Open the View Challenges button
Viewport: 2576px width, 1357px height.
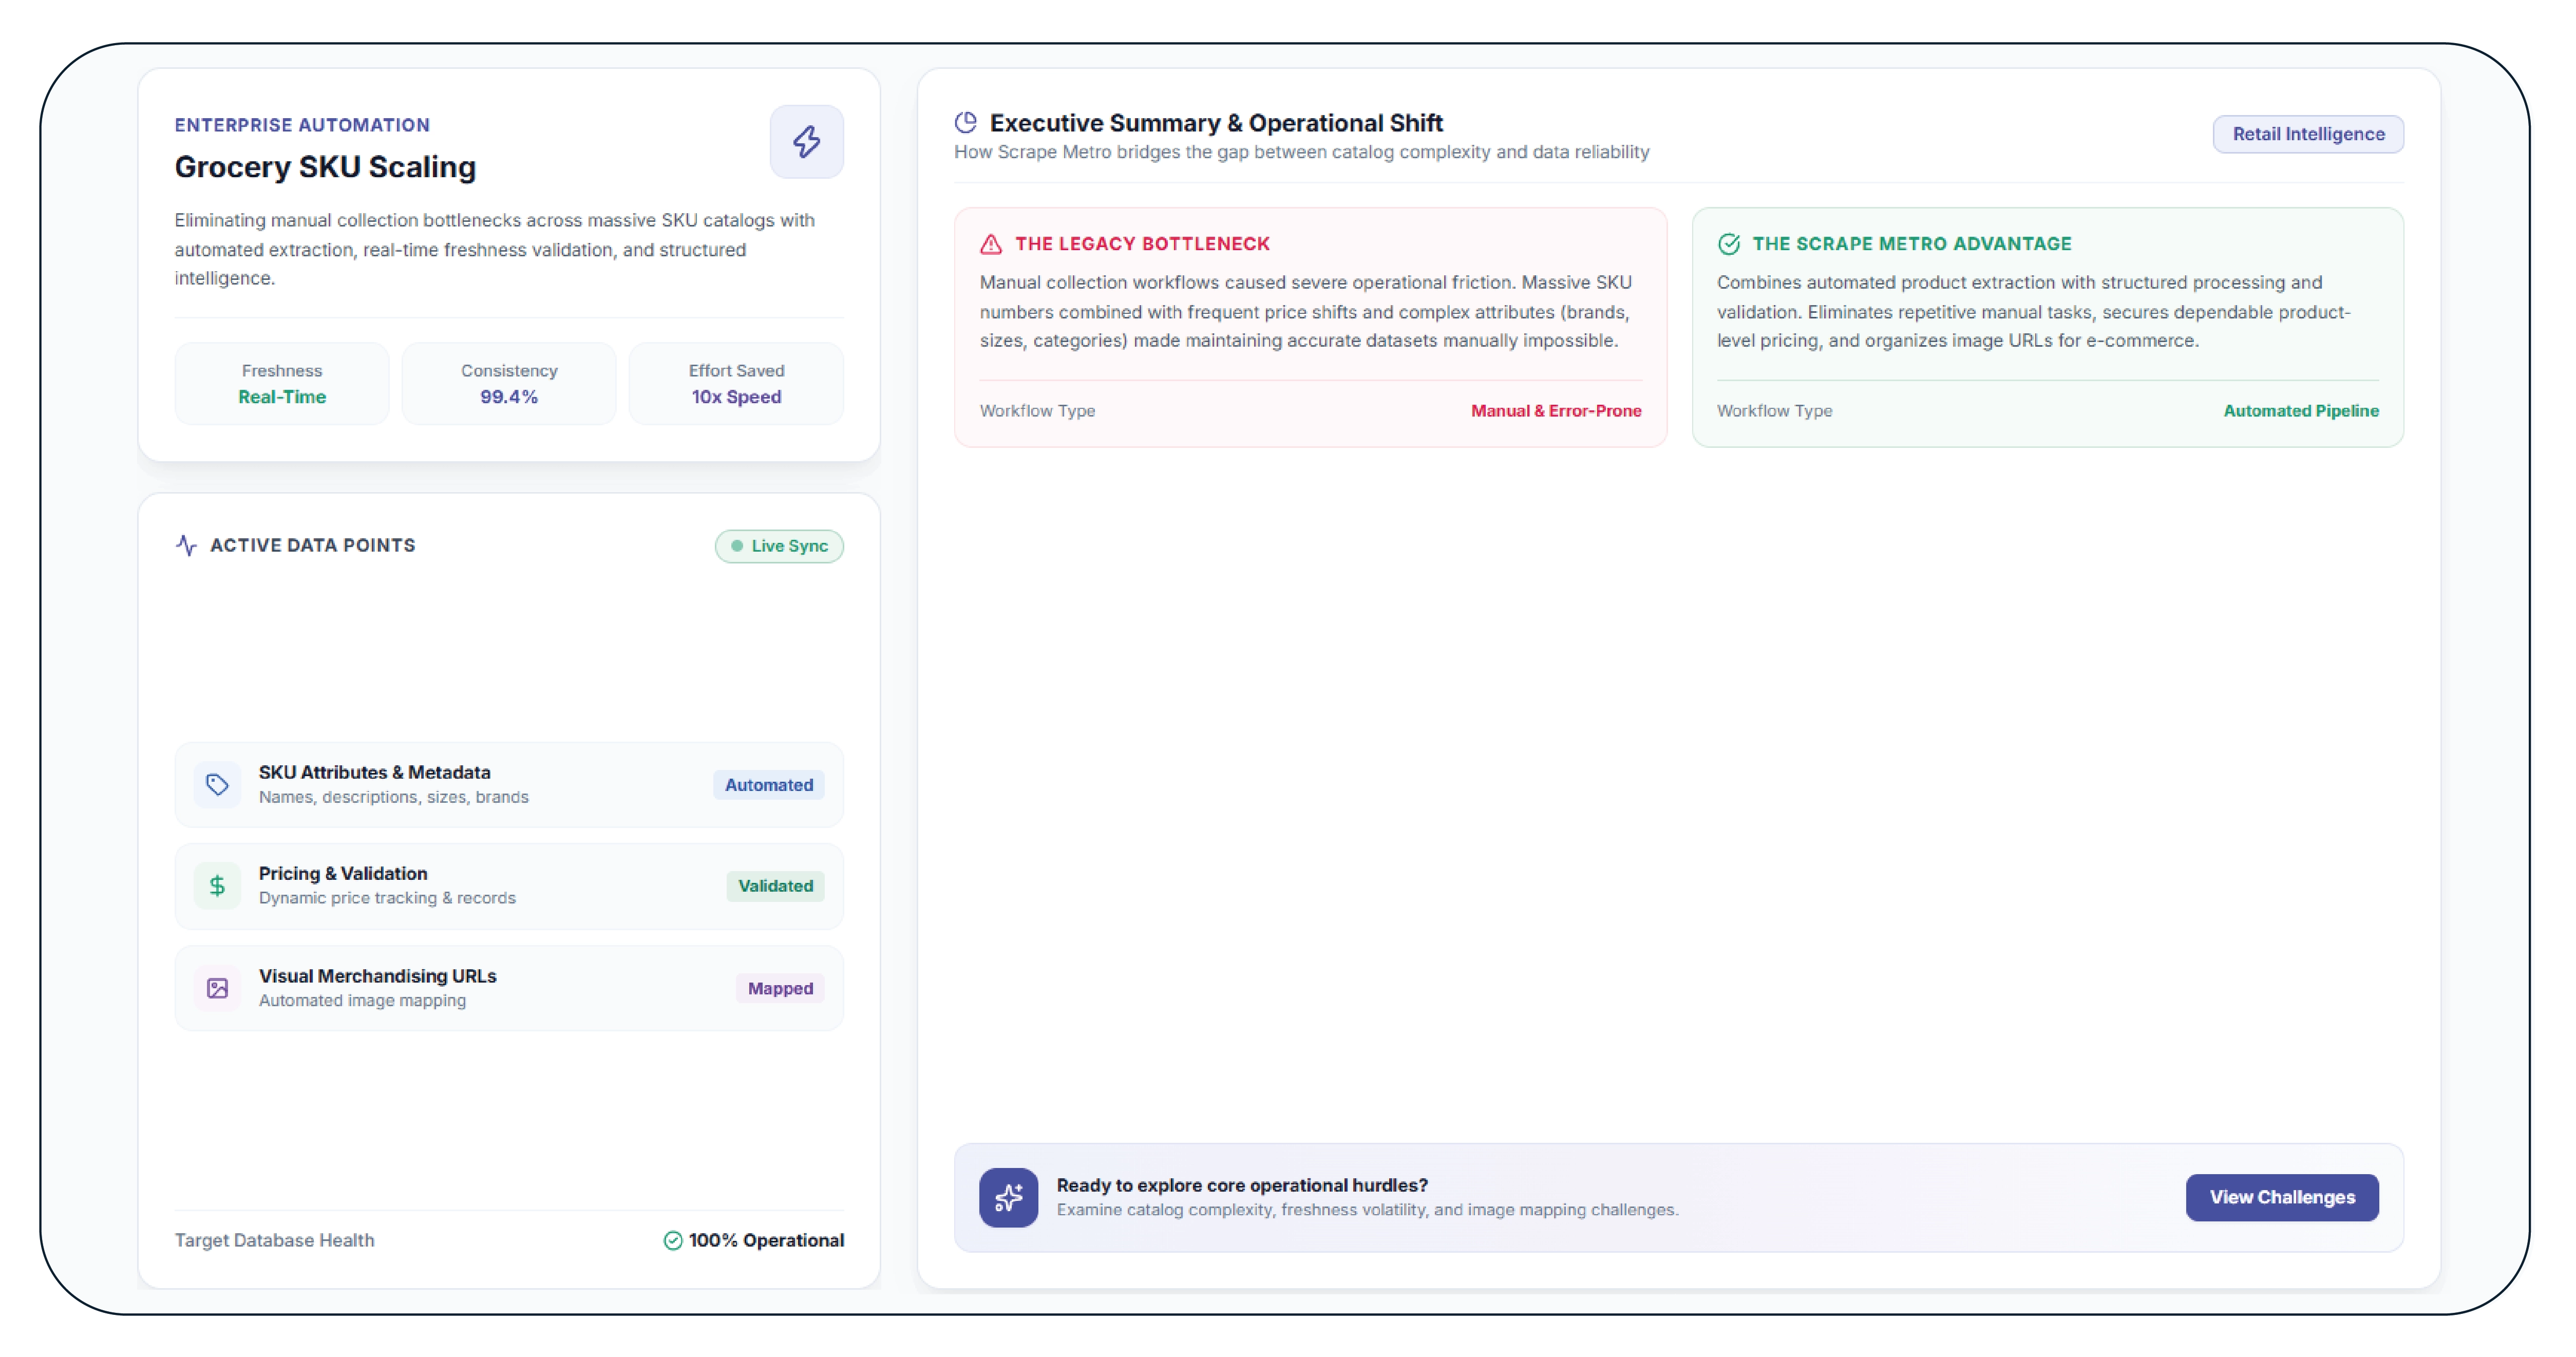2282,1197
